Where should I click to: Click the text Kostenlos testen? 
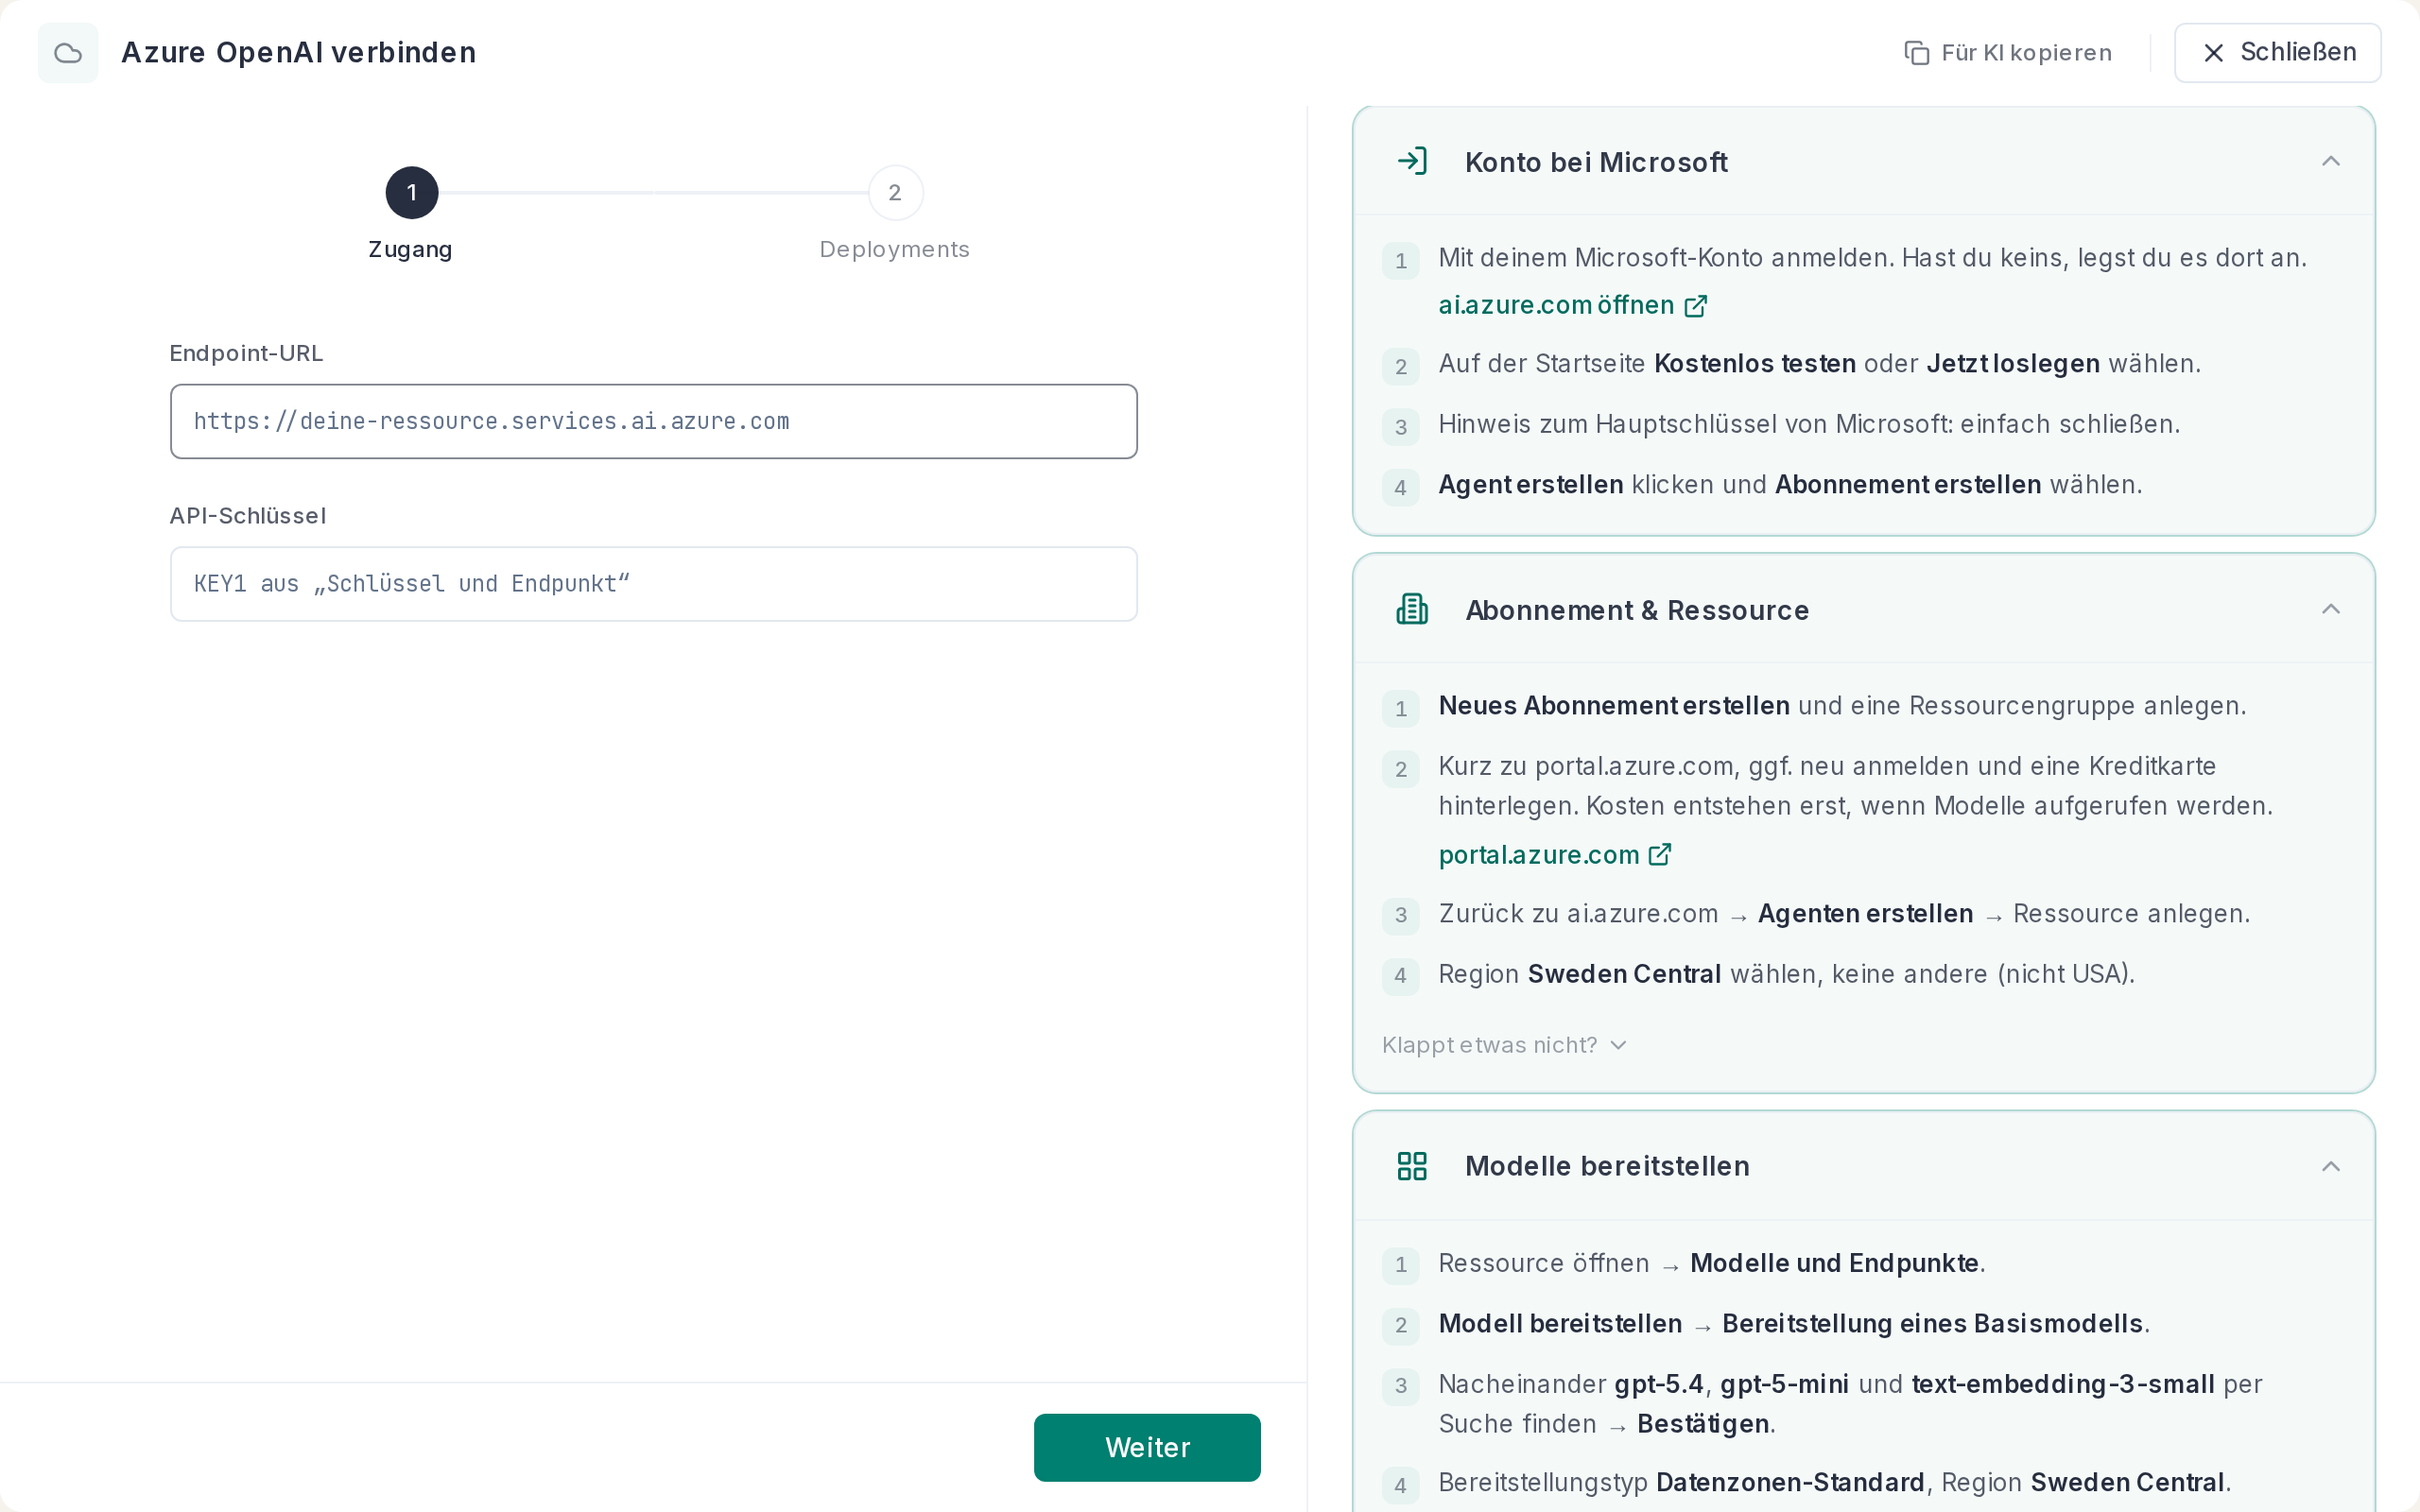(1755, 364)
